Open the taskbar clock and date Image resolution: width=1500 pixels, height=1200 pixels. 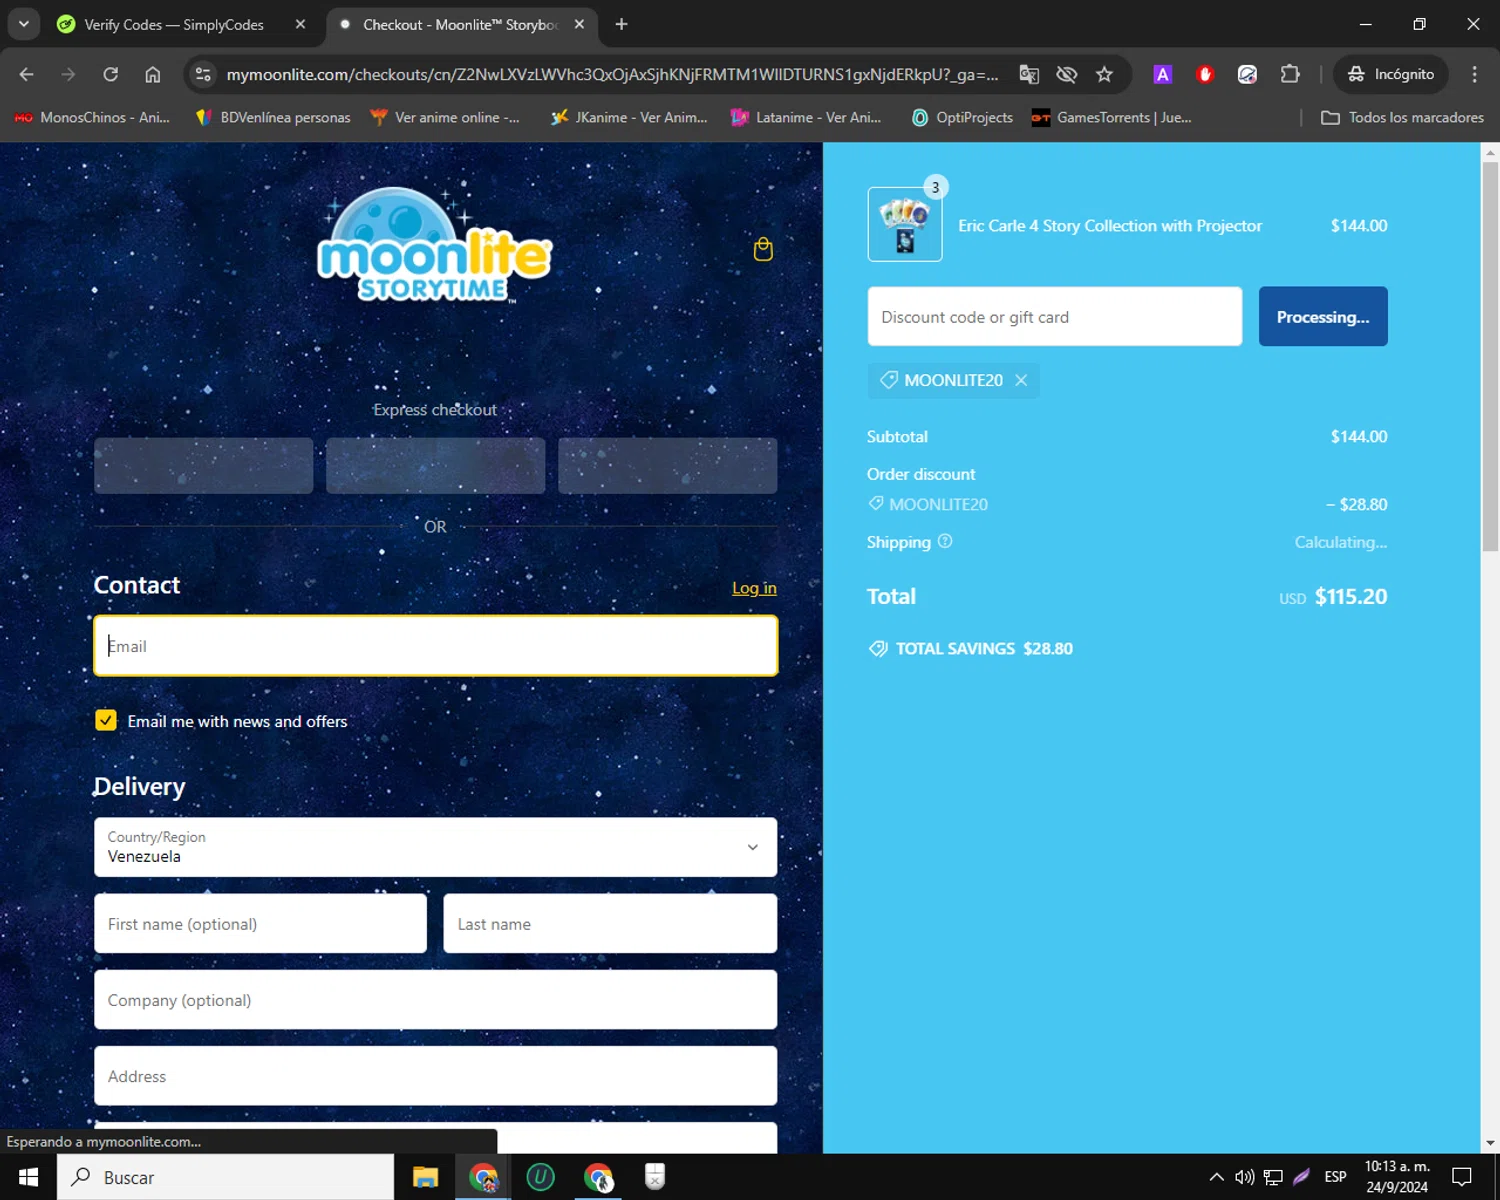click(1397, 1177)
